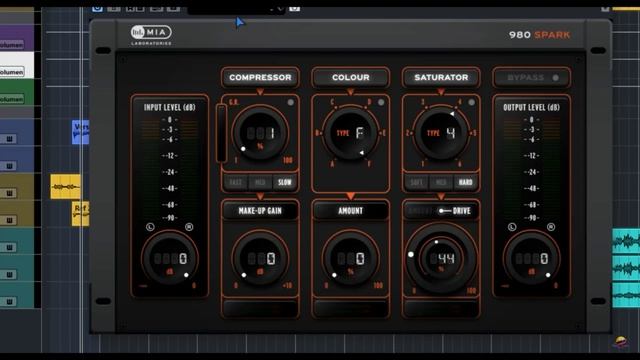640x360 pixels.
Task: Select saturator type 3 on the dial
Action: point(423,102)
